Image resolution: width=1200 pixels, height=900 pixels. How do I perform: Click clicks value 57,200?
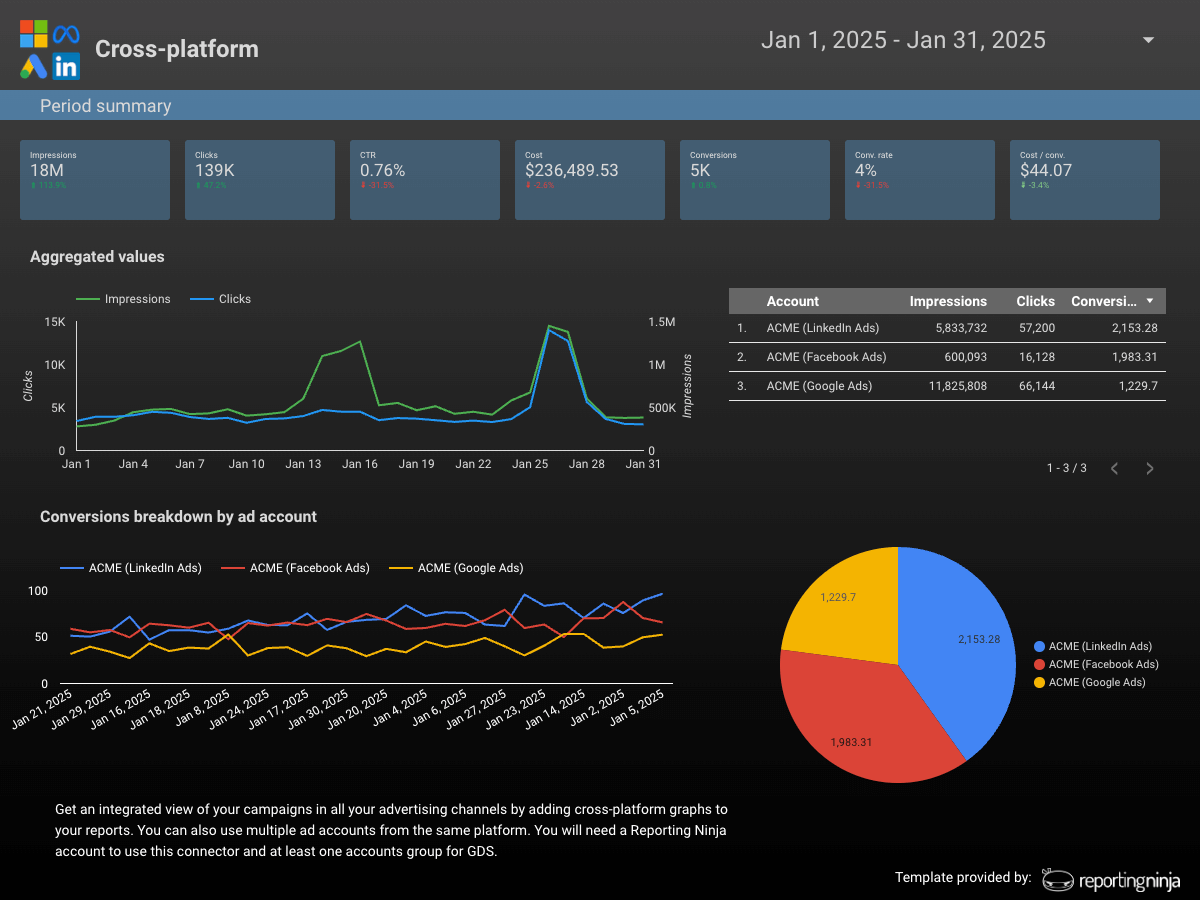1035,328
